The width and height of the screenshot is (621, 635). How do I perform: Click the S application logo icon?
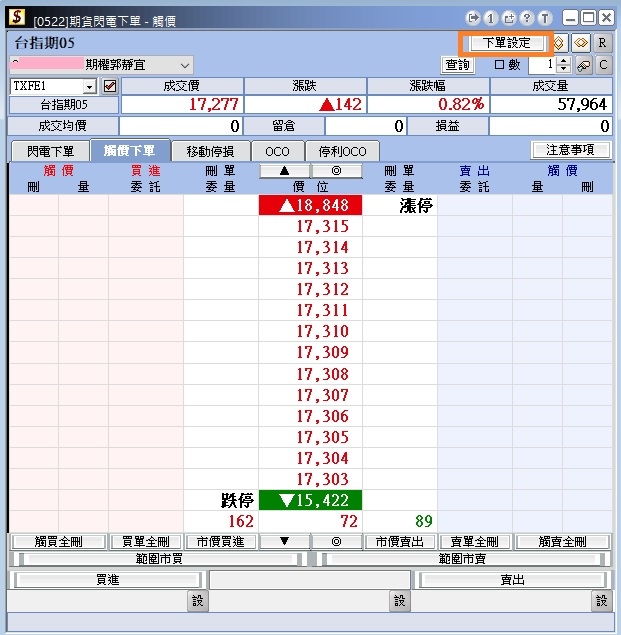pyautogui.click(x=17, y=17)
